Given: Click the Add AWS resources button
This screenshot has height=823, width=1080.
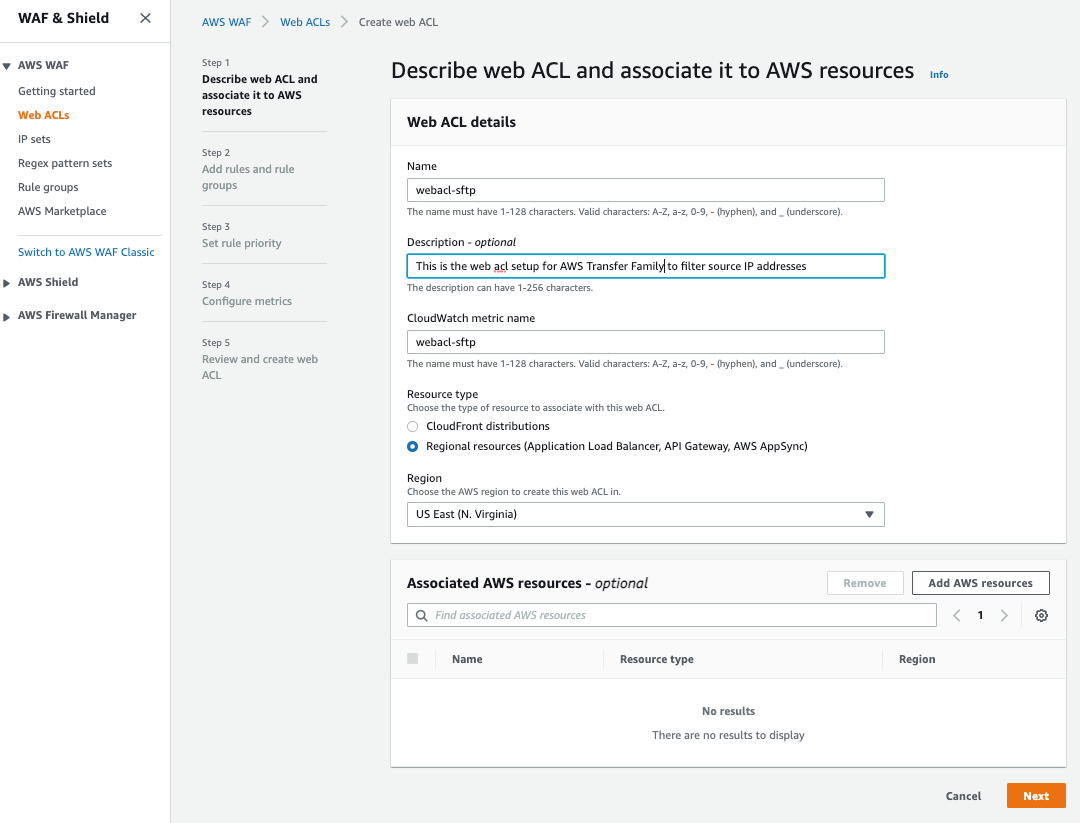Looking at the screenshot, I should [980, 582].
